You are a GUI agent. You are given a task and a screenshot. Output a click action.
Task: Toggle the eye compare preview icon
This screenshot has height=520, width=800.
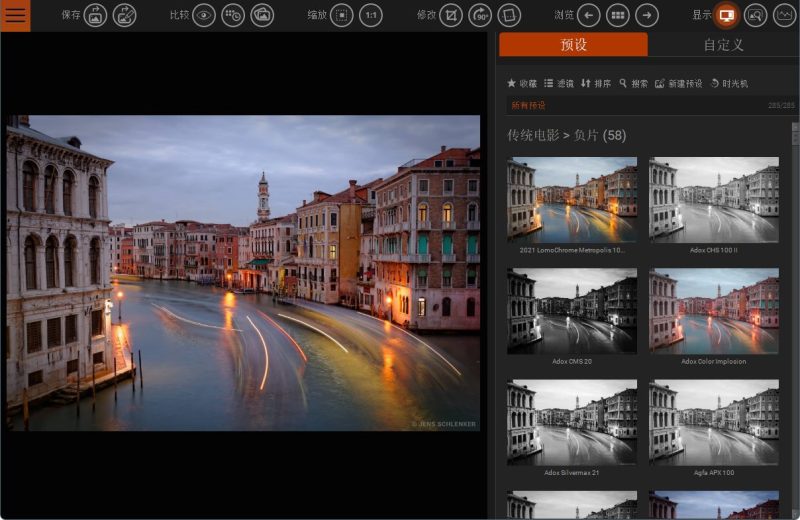click(x=203, y=15)
